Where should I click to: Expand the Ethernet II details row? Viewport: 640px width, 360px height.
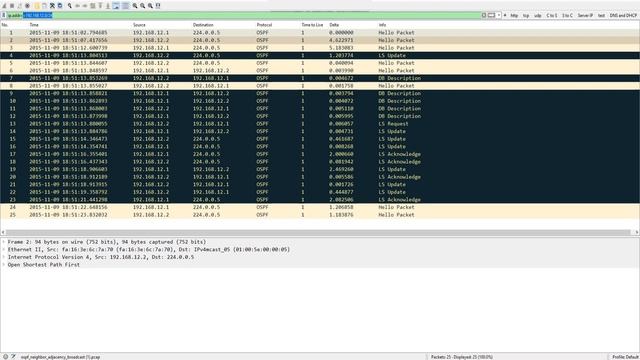(x=4, y=249)
